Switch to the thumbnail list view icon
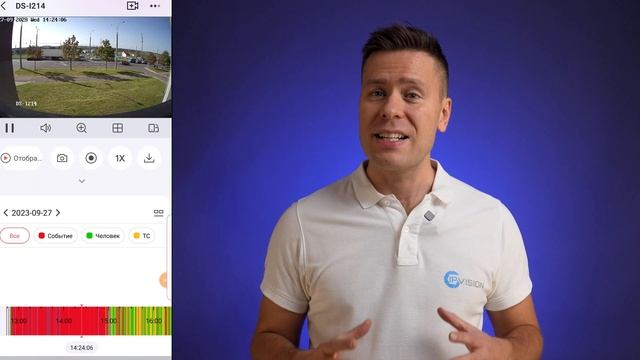 (x=159, y=213)
